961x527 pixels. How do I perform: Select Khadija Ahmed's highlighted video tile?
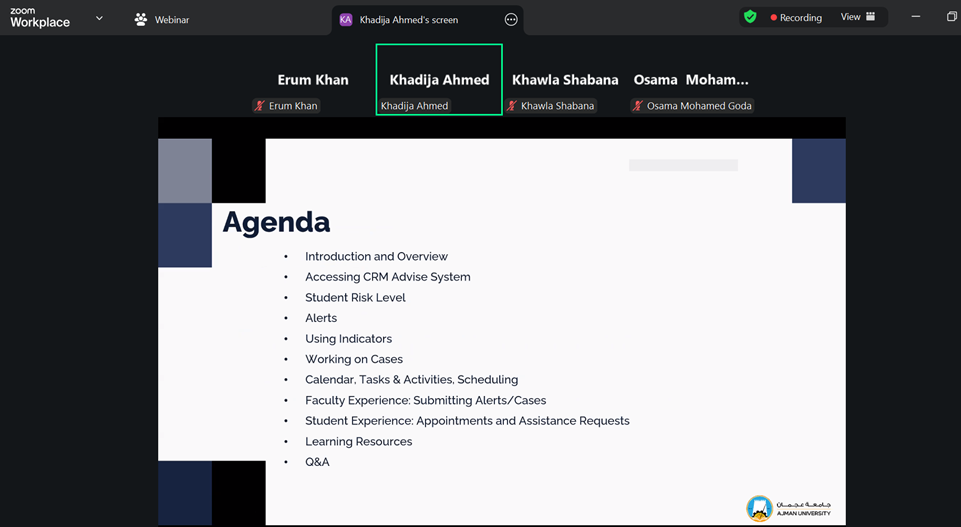tap(439, 80)
